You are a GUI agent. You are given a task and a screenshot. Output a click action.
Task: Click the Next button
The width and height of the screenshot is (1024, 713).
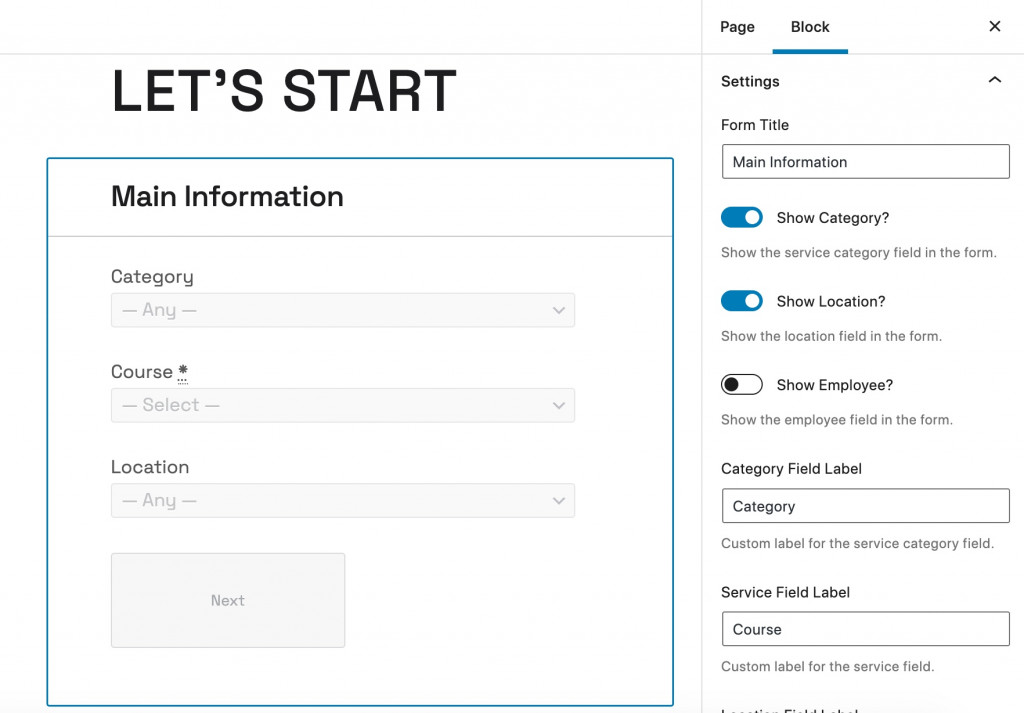click(x=228, y=601)
